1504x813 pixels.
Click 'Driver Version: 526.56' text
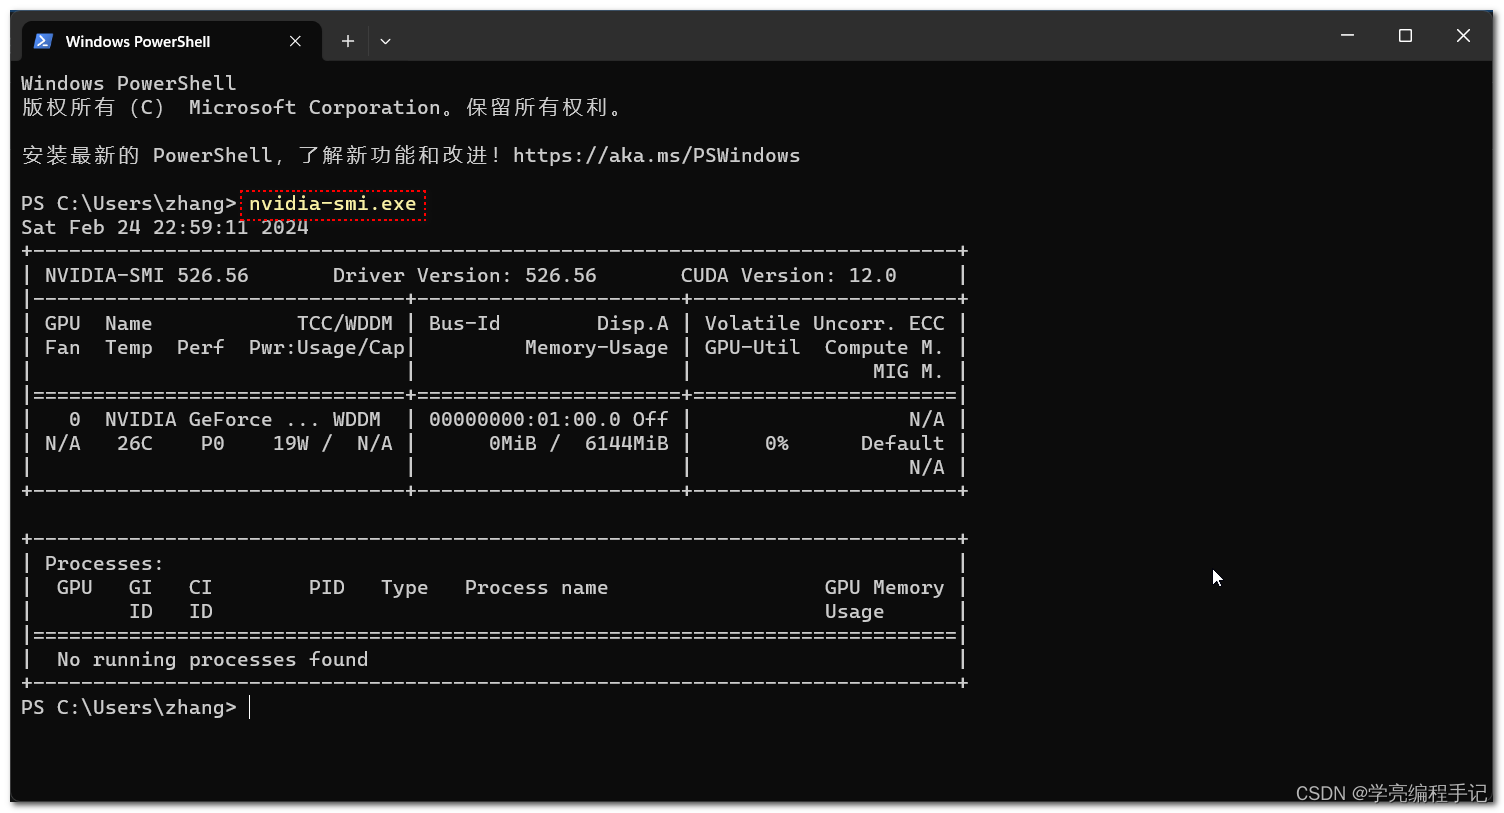[x=465, y=275]
